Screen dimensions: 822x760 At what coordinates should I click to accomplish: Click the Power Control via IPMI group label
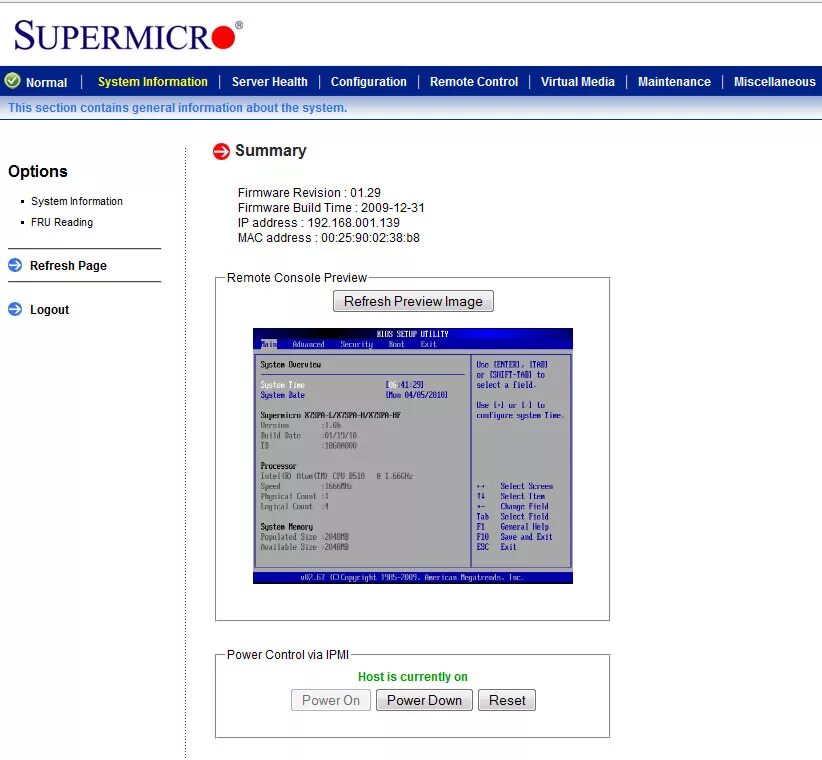(x=288, y=655)
